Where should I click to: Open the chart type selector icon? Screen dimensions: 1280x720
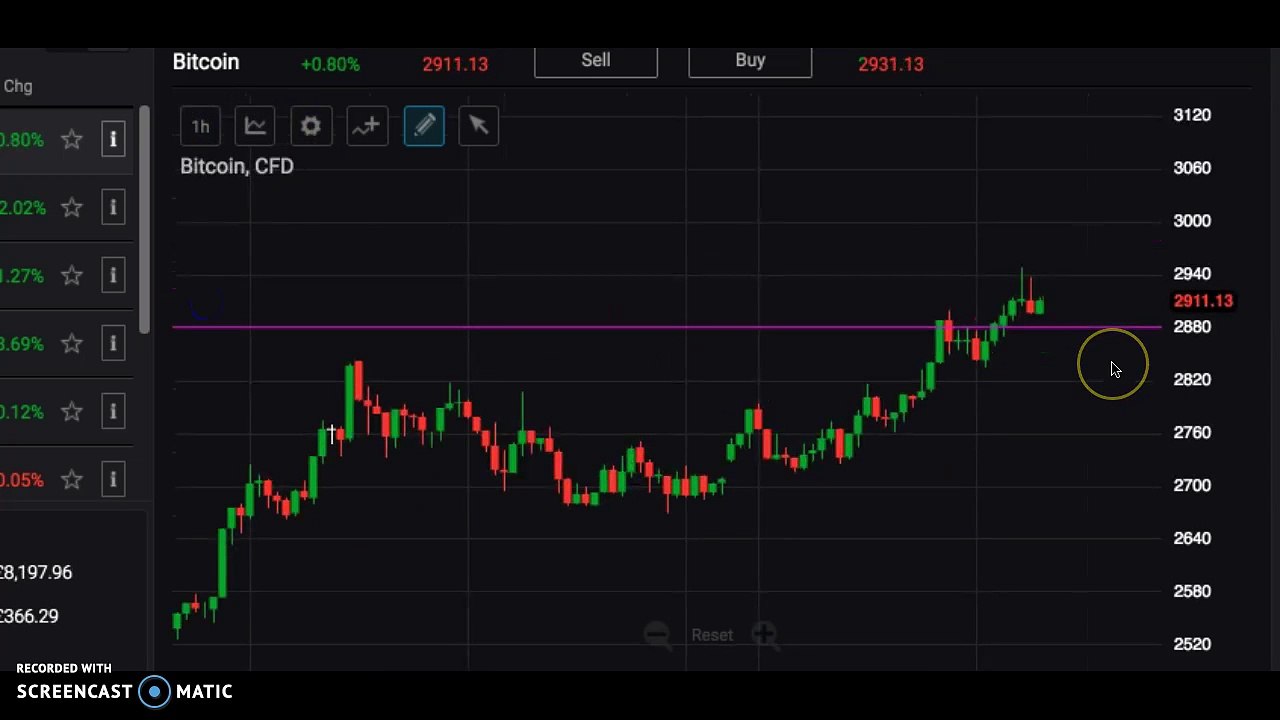(255, 126)
